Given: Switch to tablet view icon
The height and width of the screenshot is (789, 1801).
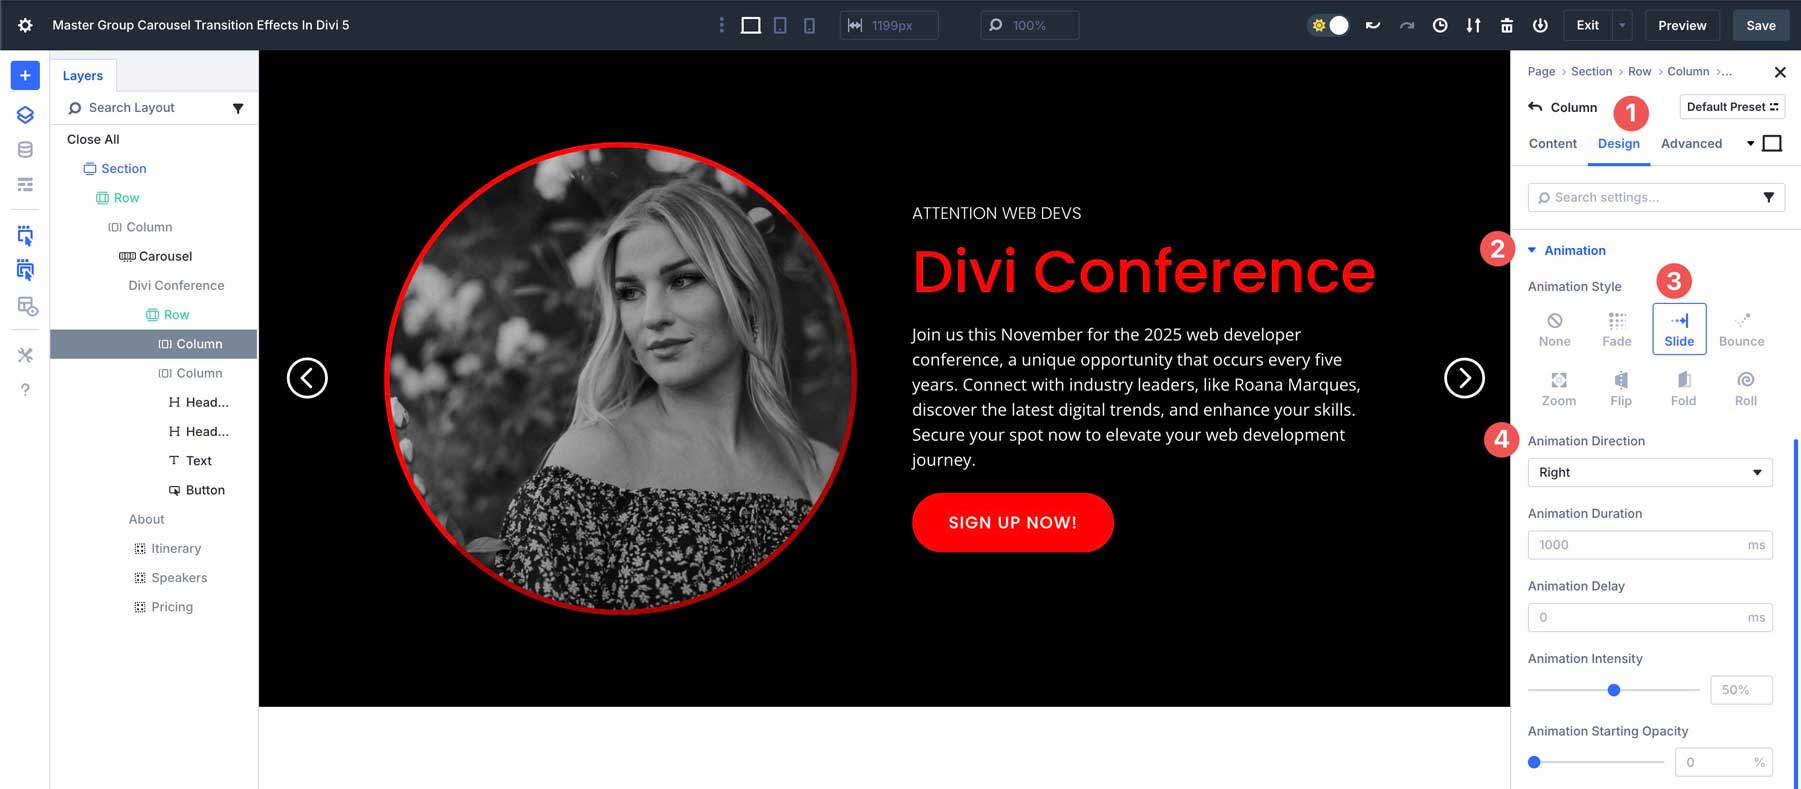Looking at the screenshot, I should (780, 25).
